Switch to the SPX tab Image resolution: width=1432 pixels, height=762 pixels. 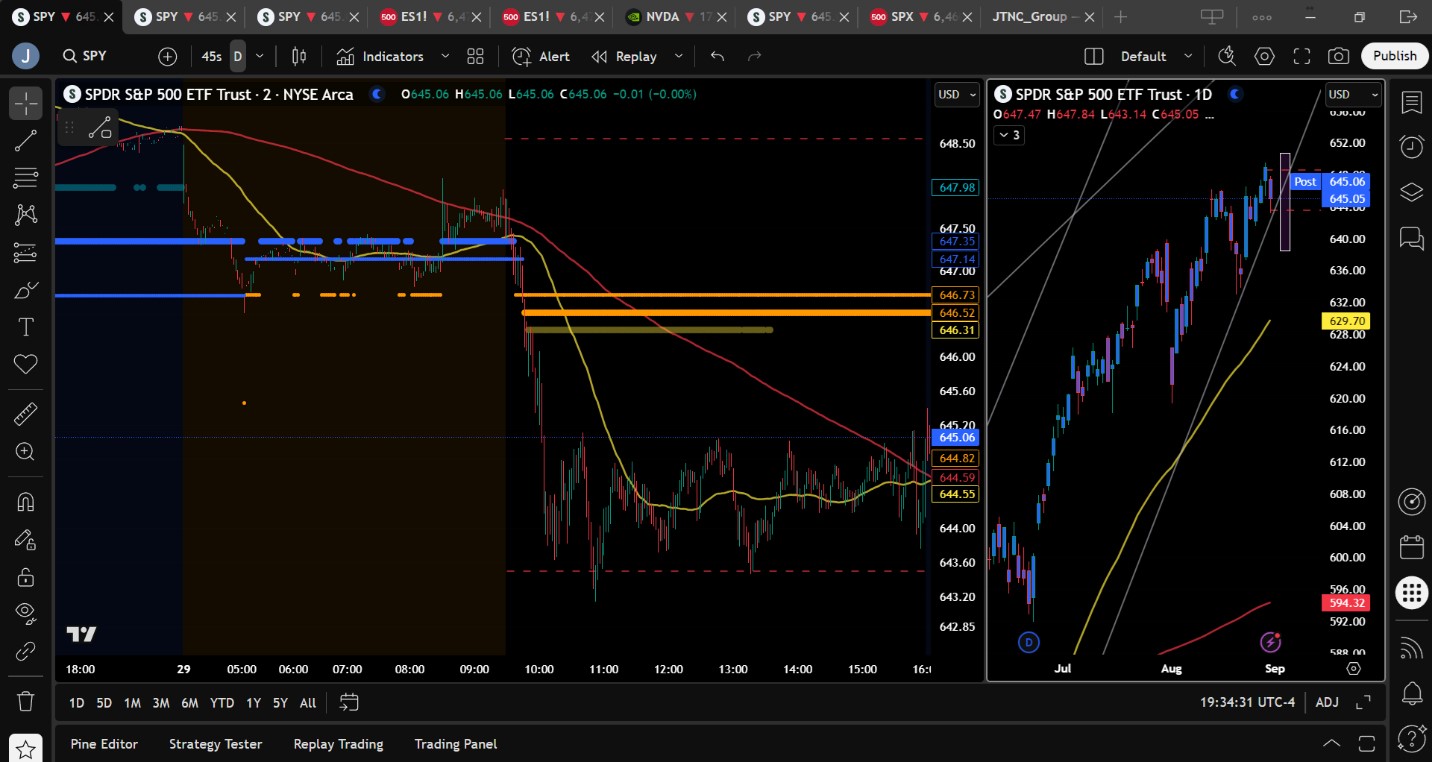(x=918, y=17)
